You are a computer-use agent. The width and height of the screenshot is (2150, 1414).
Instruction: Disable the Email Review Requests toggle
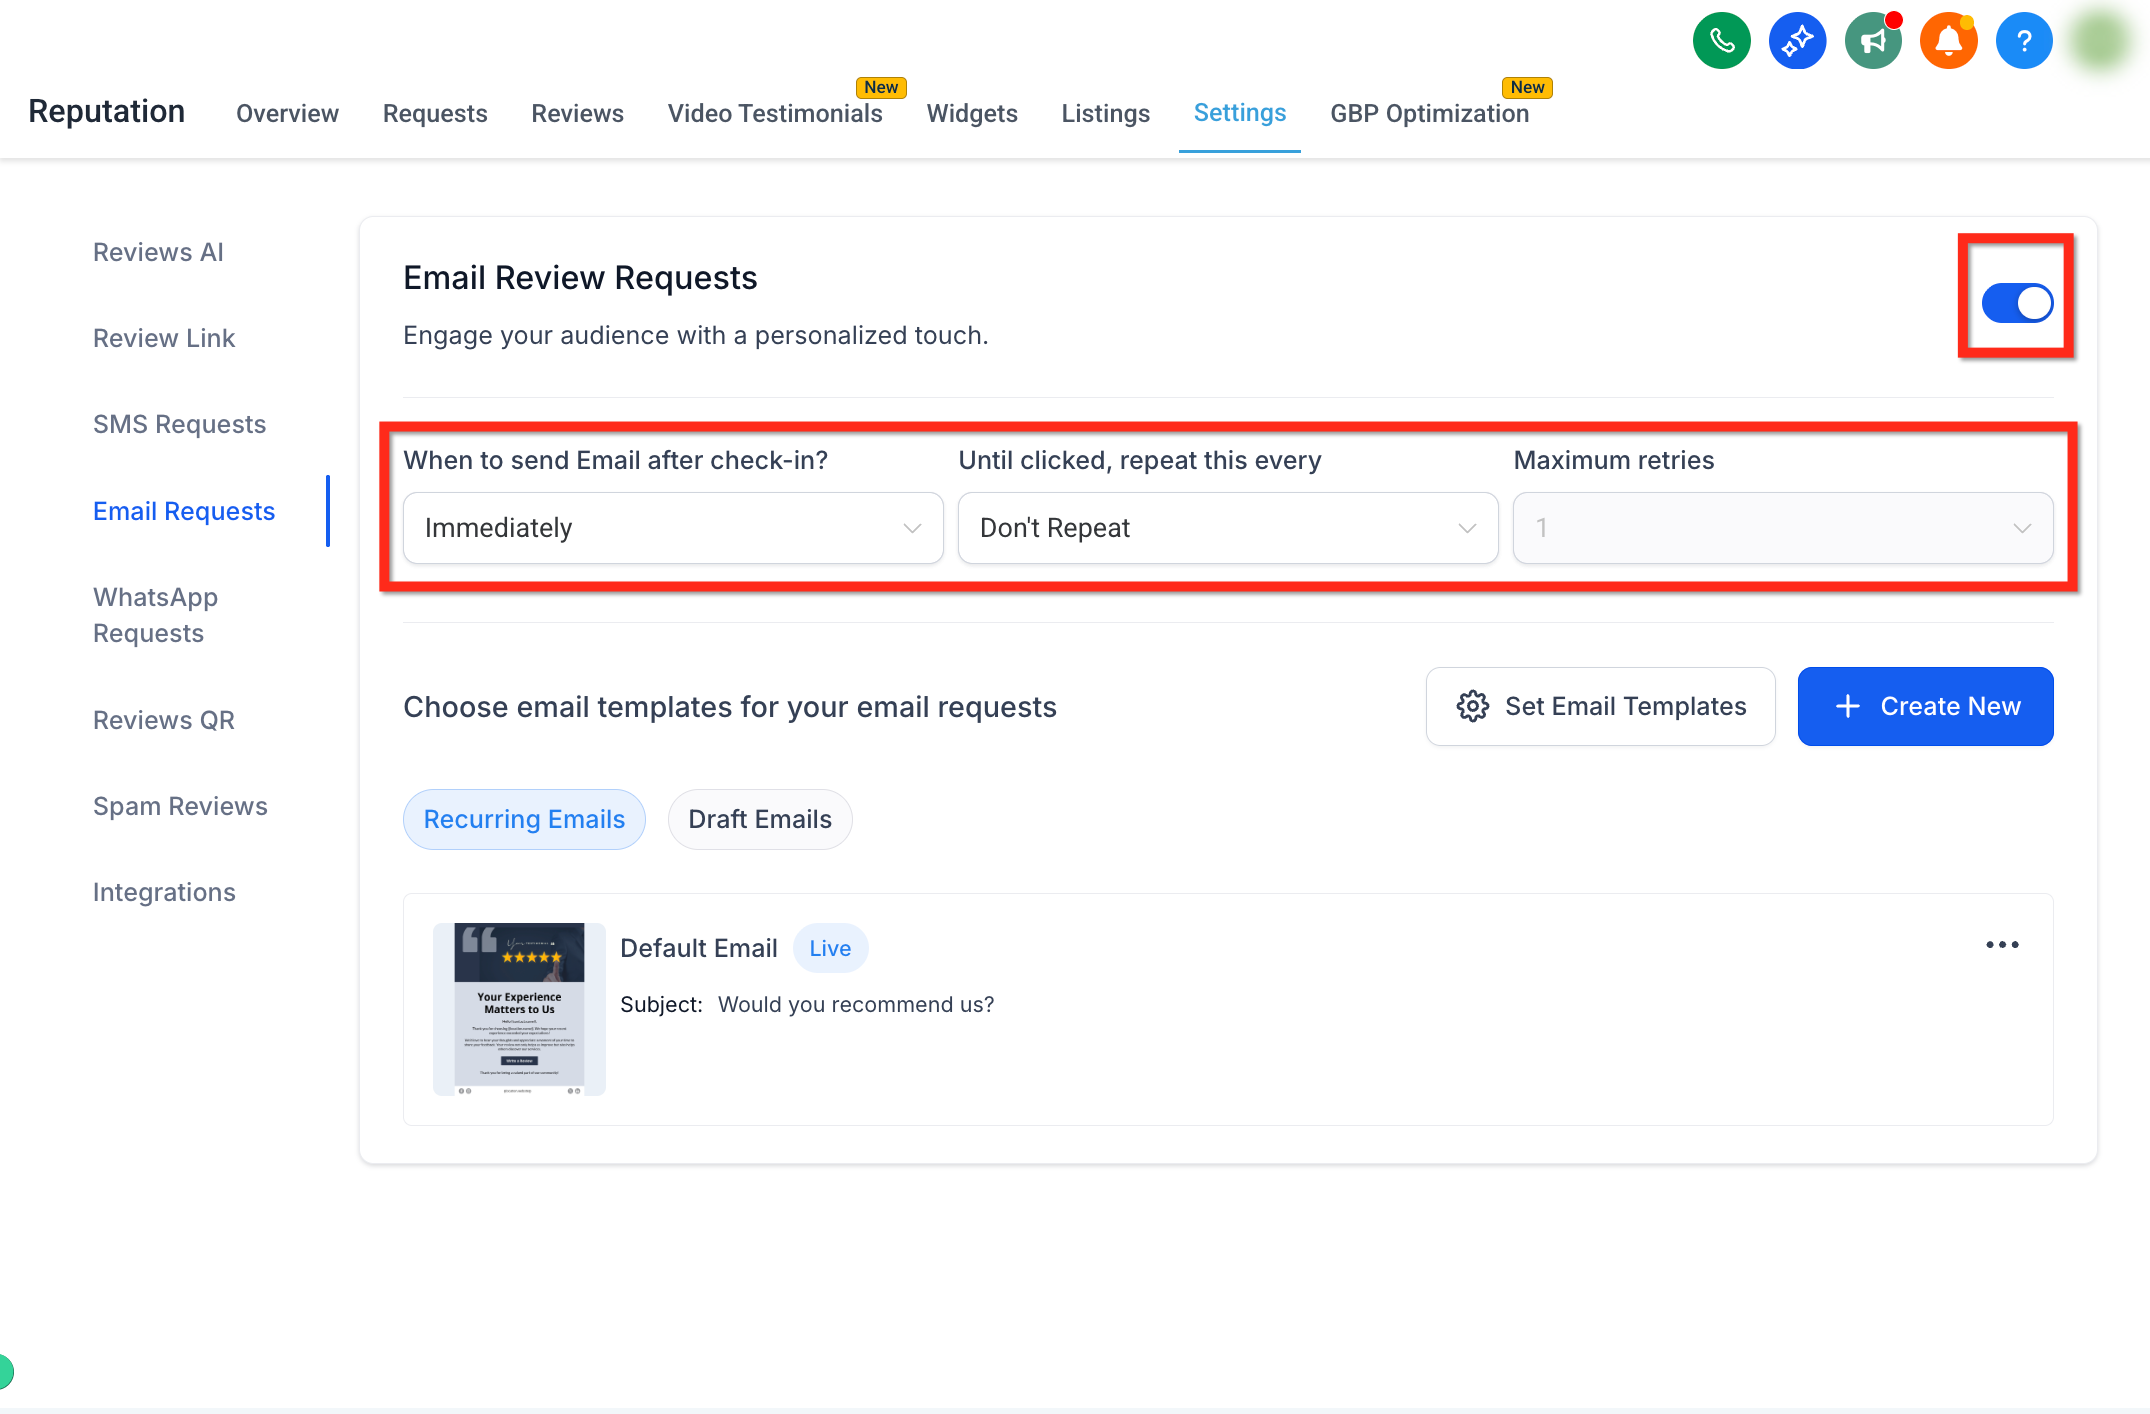coord(2017,303)
